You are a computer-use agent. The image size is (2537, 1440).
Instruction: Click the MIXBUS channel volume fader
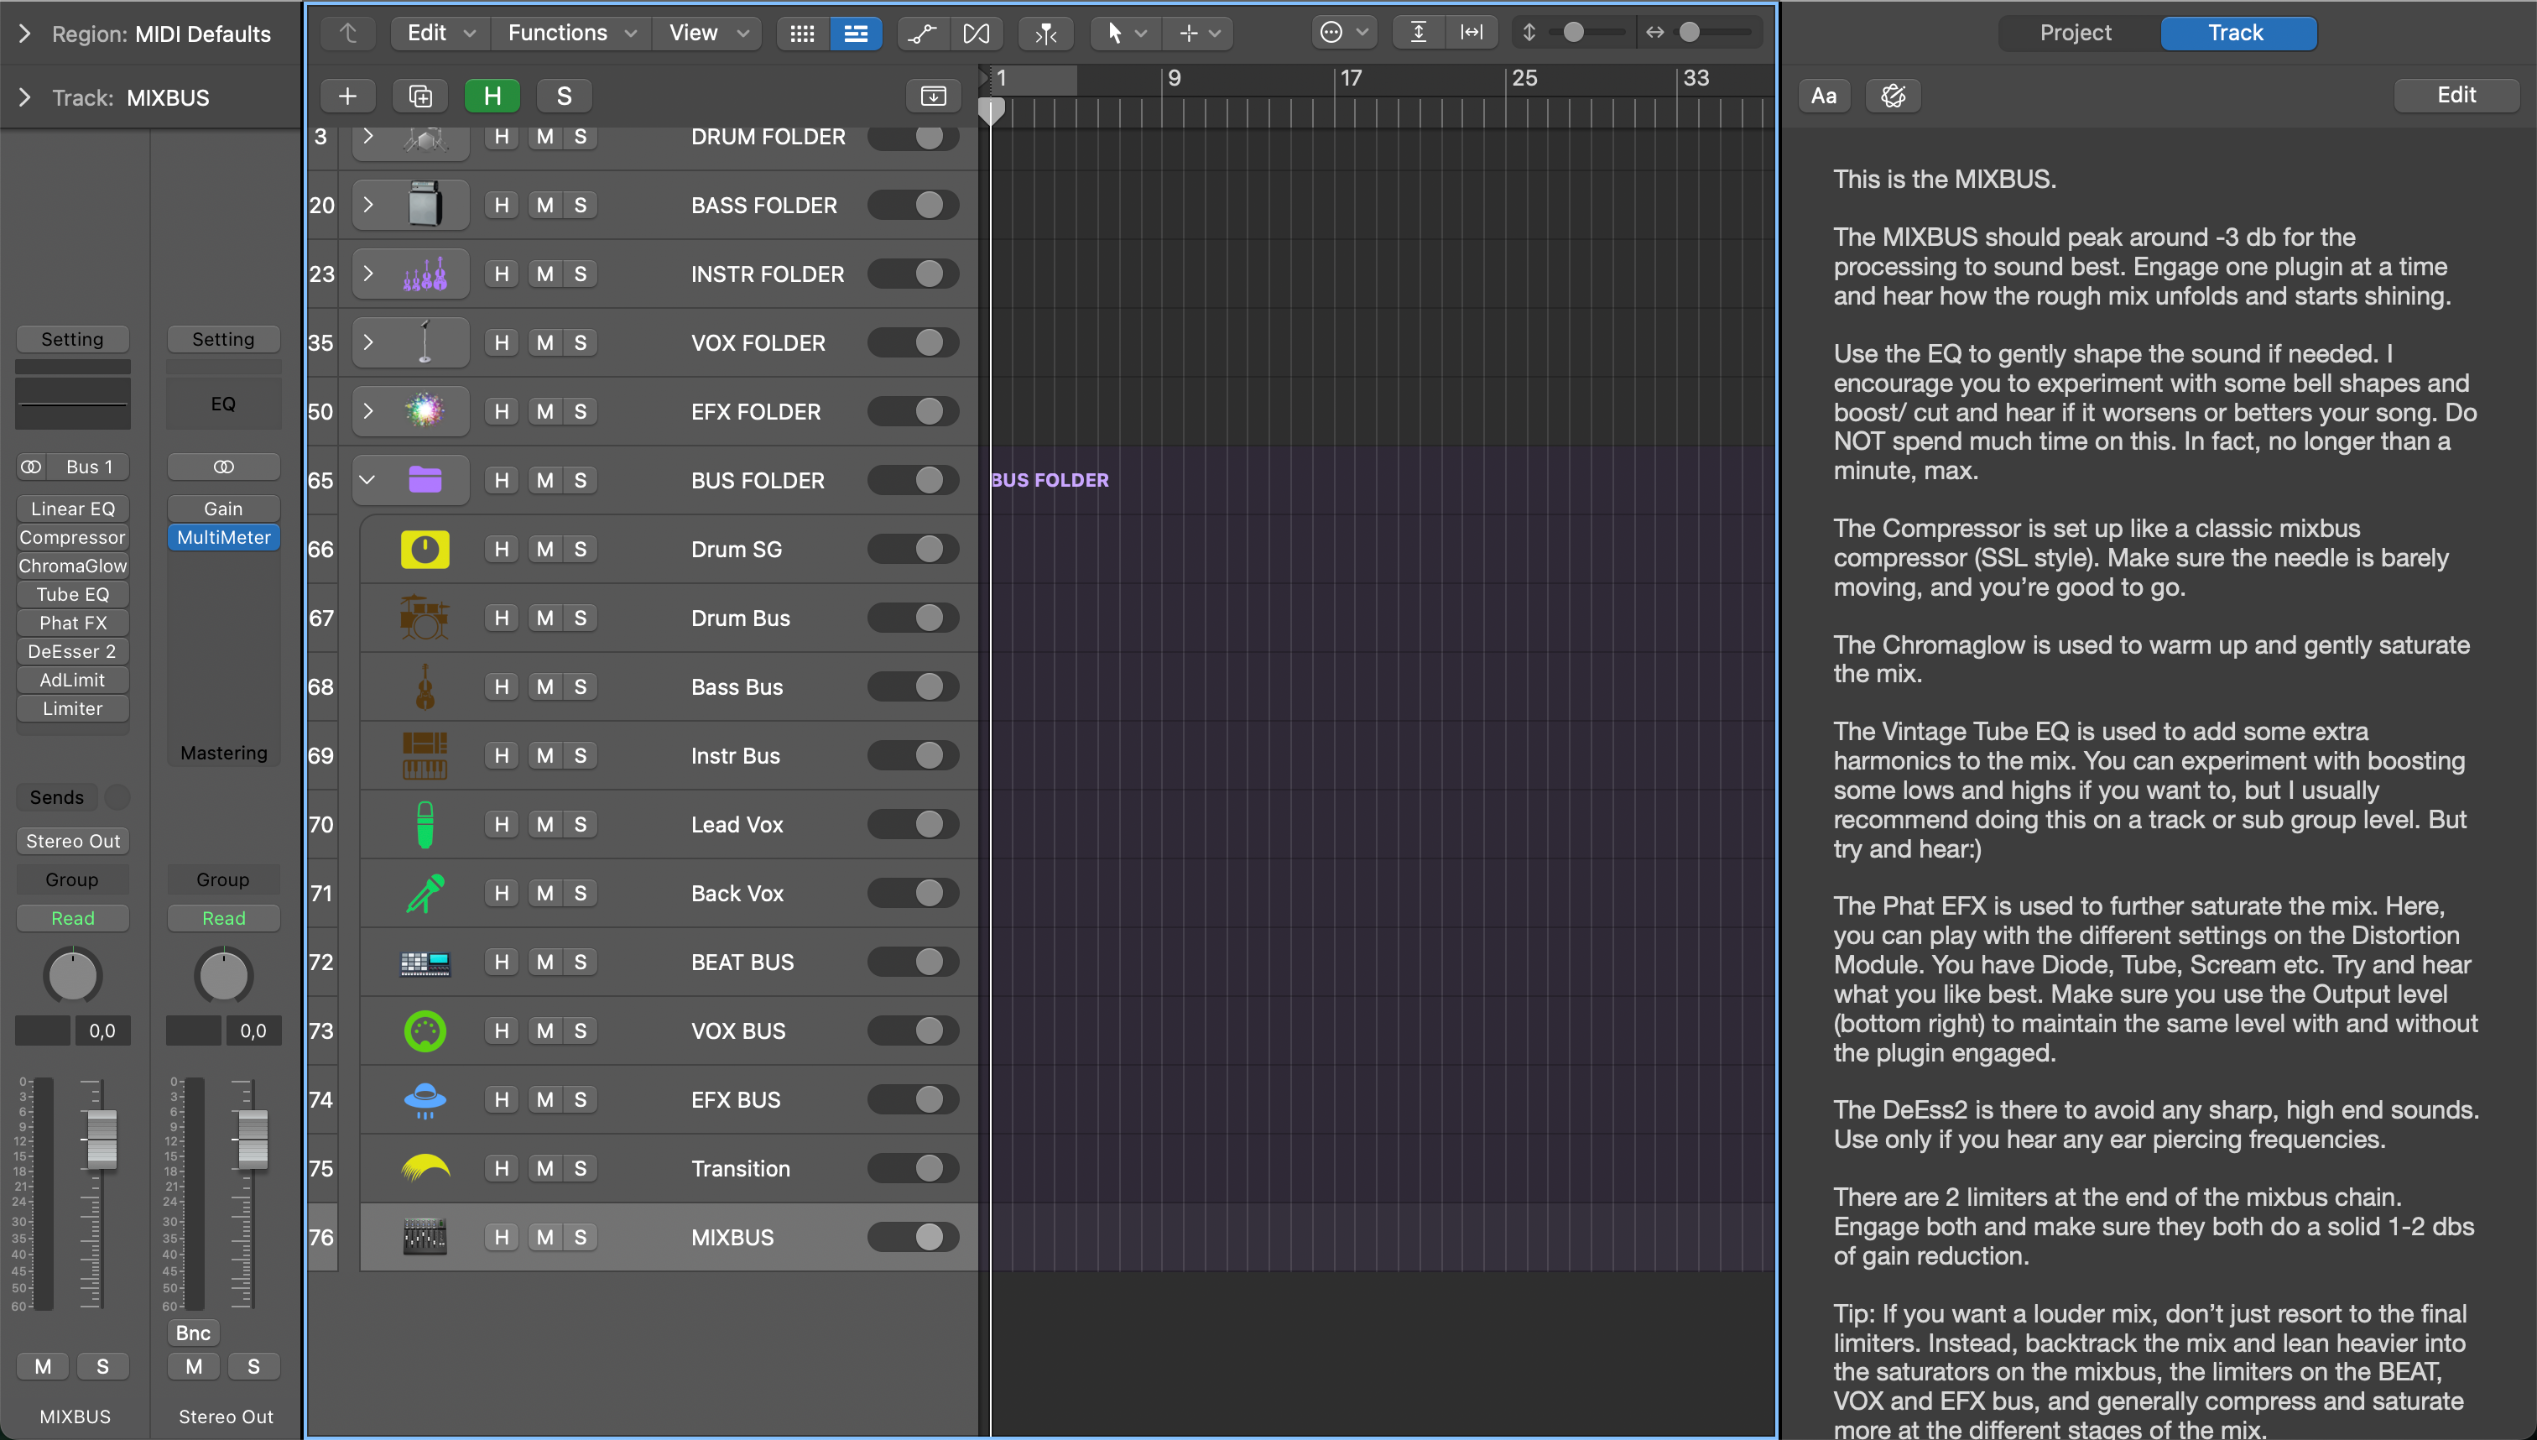[102, 1140]
